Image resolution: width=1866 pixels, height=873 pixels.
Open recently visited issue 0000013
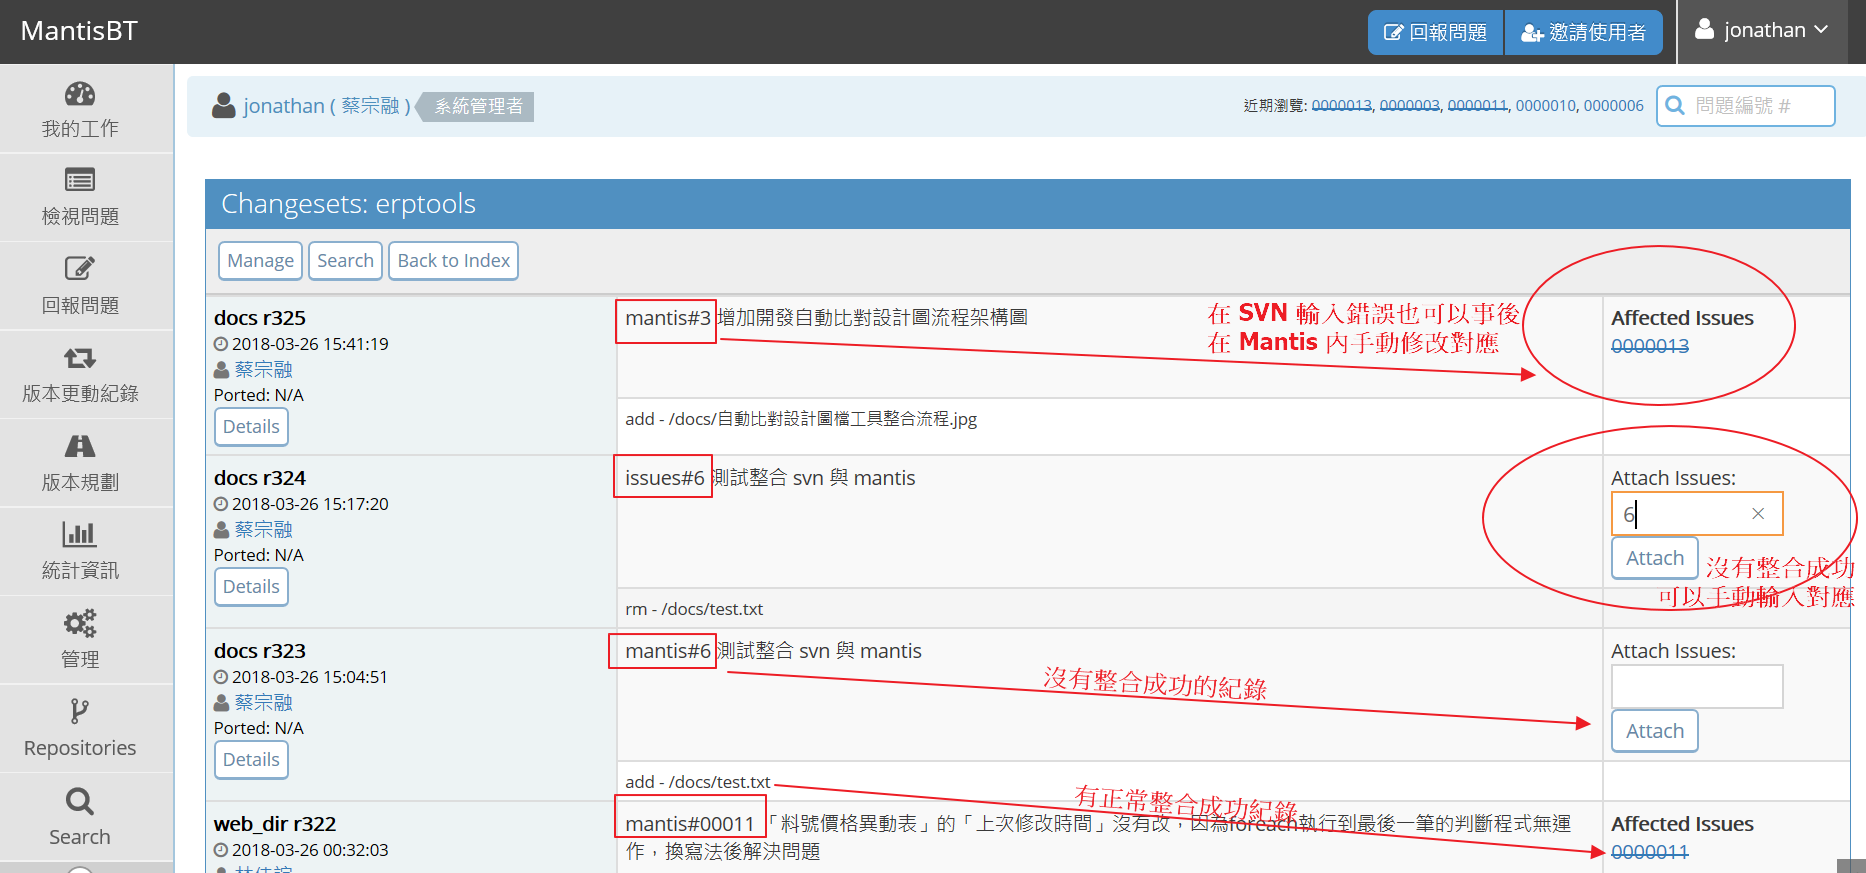pos(1342,105)
